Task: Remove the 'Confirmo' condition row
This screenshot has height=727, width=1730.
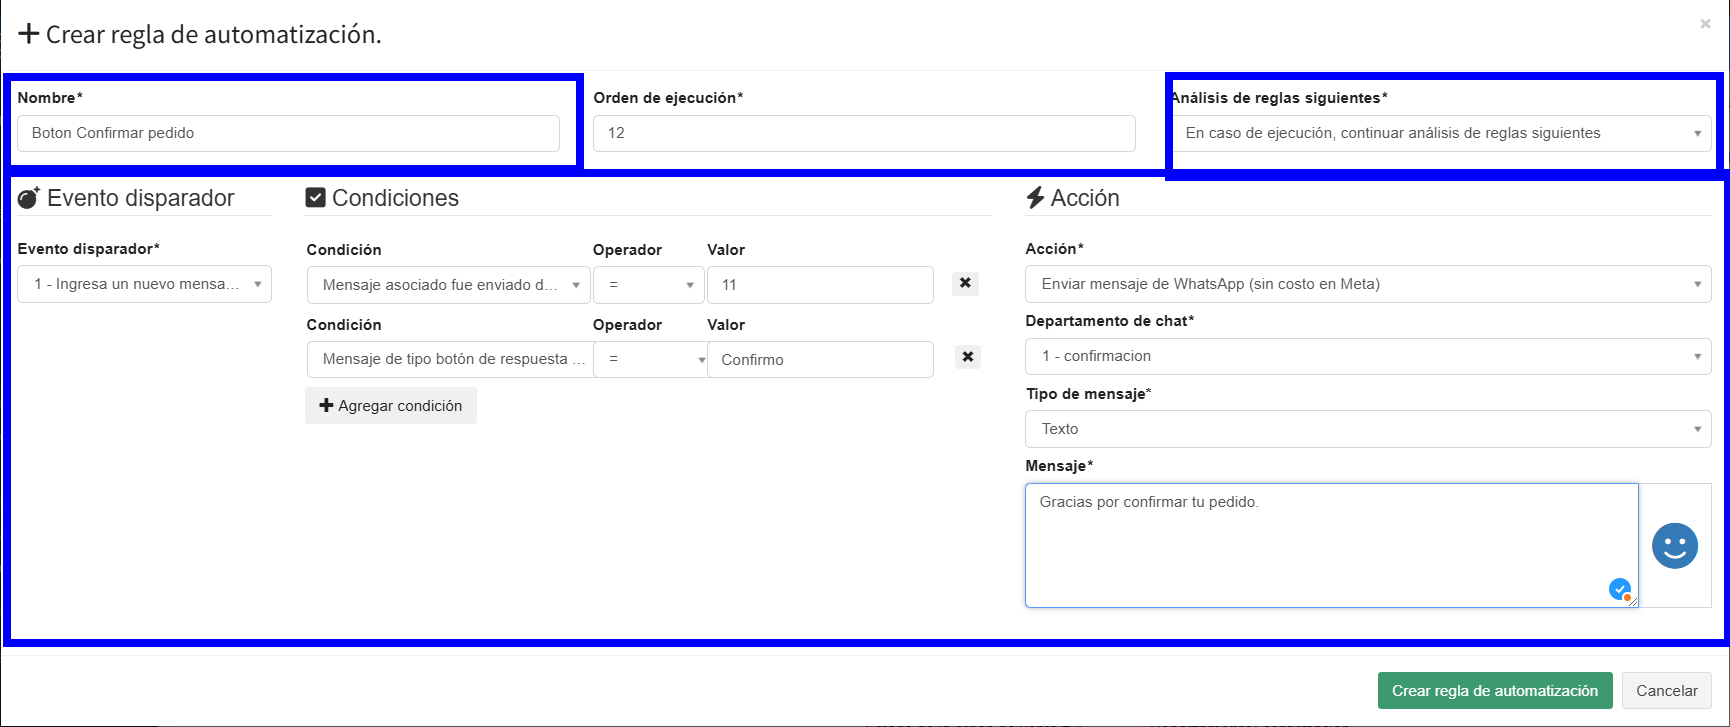Action: point(967,357)
